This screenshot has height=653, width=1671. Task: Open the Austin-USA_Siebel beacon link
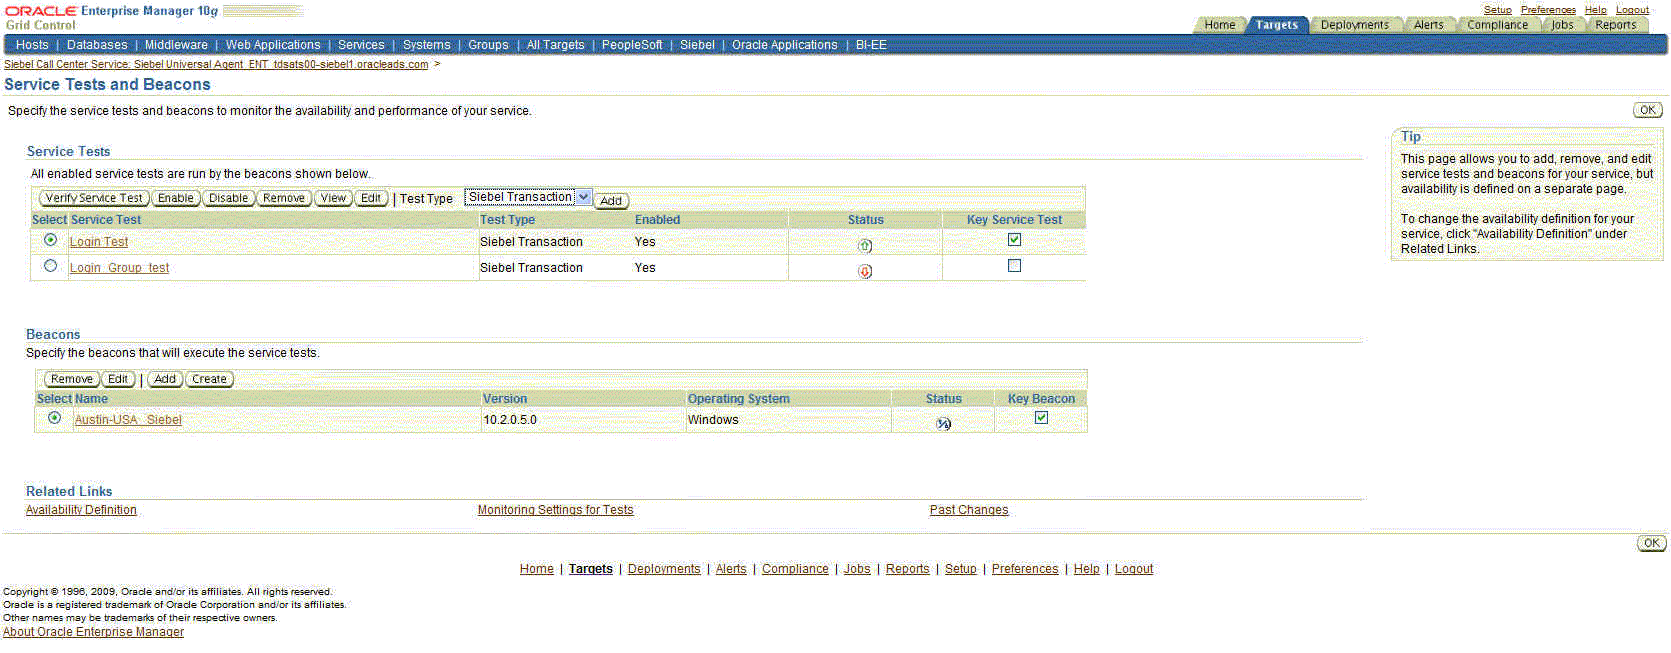click(x=128, y=420)
